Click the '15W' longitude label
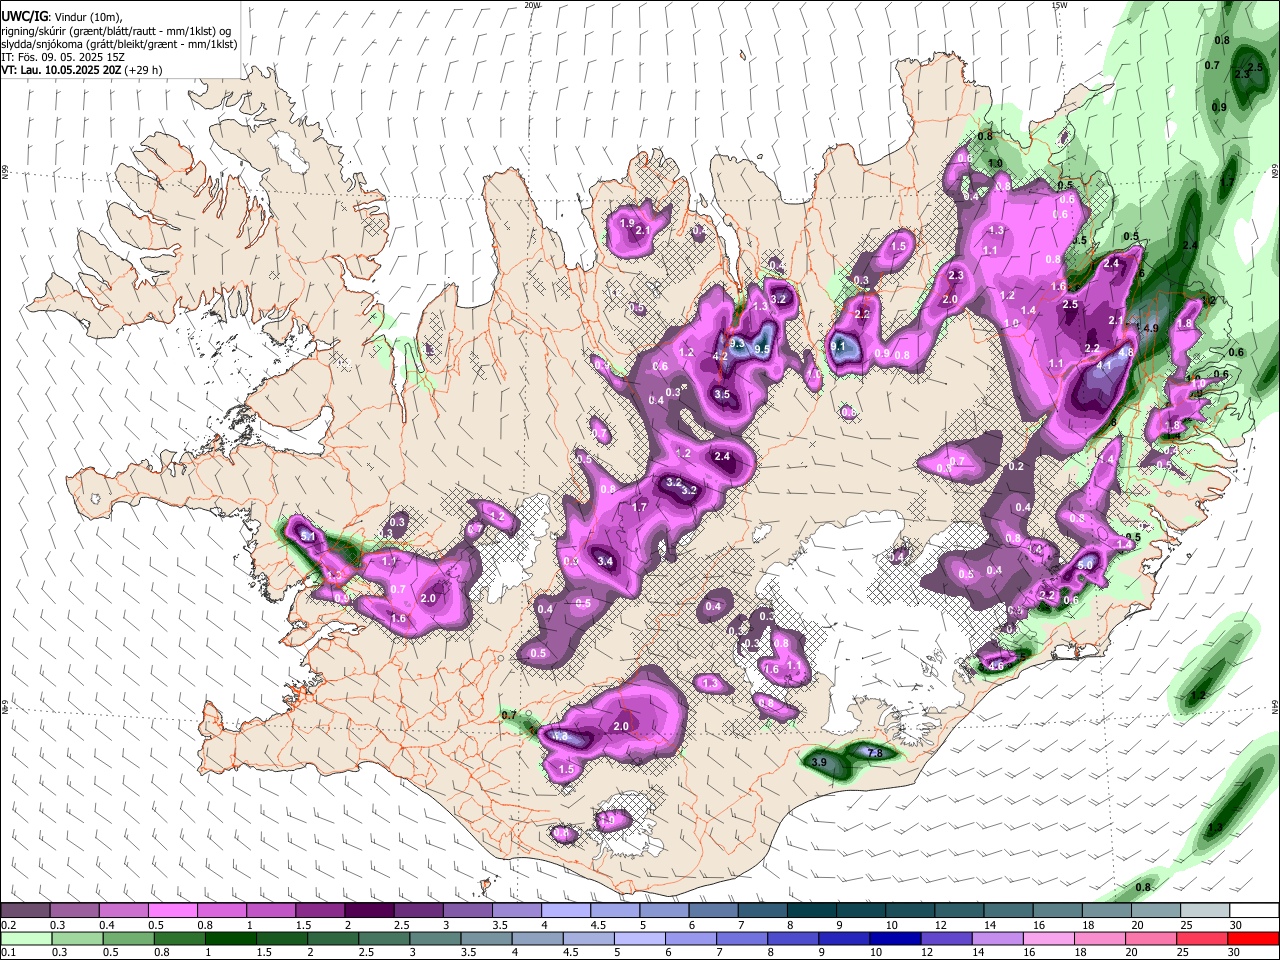The image size is (1280, 960). (1058, 5)
